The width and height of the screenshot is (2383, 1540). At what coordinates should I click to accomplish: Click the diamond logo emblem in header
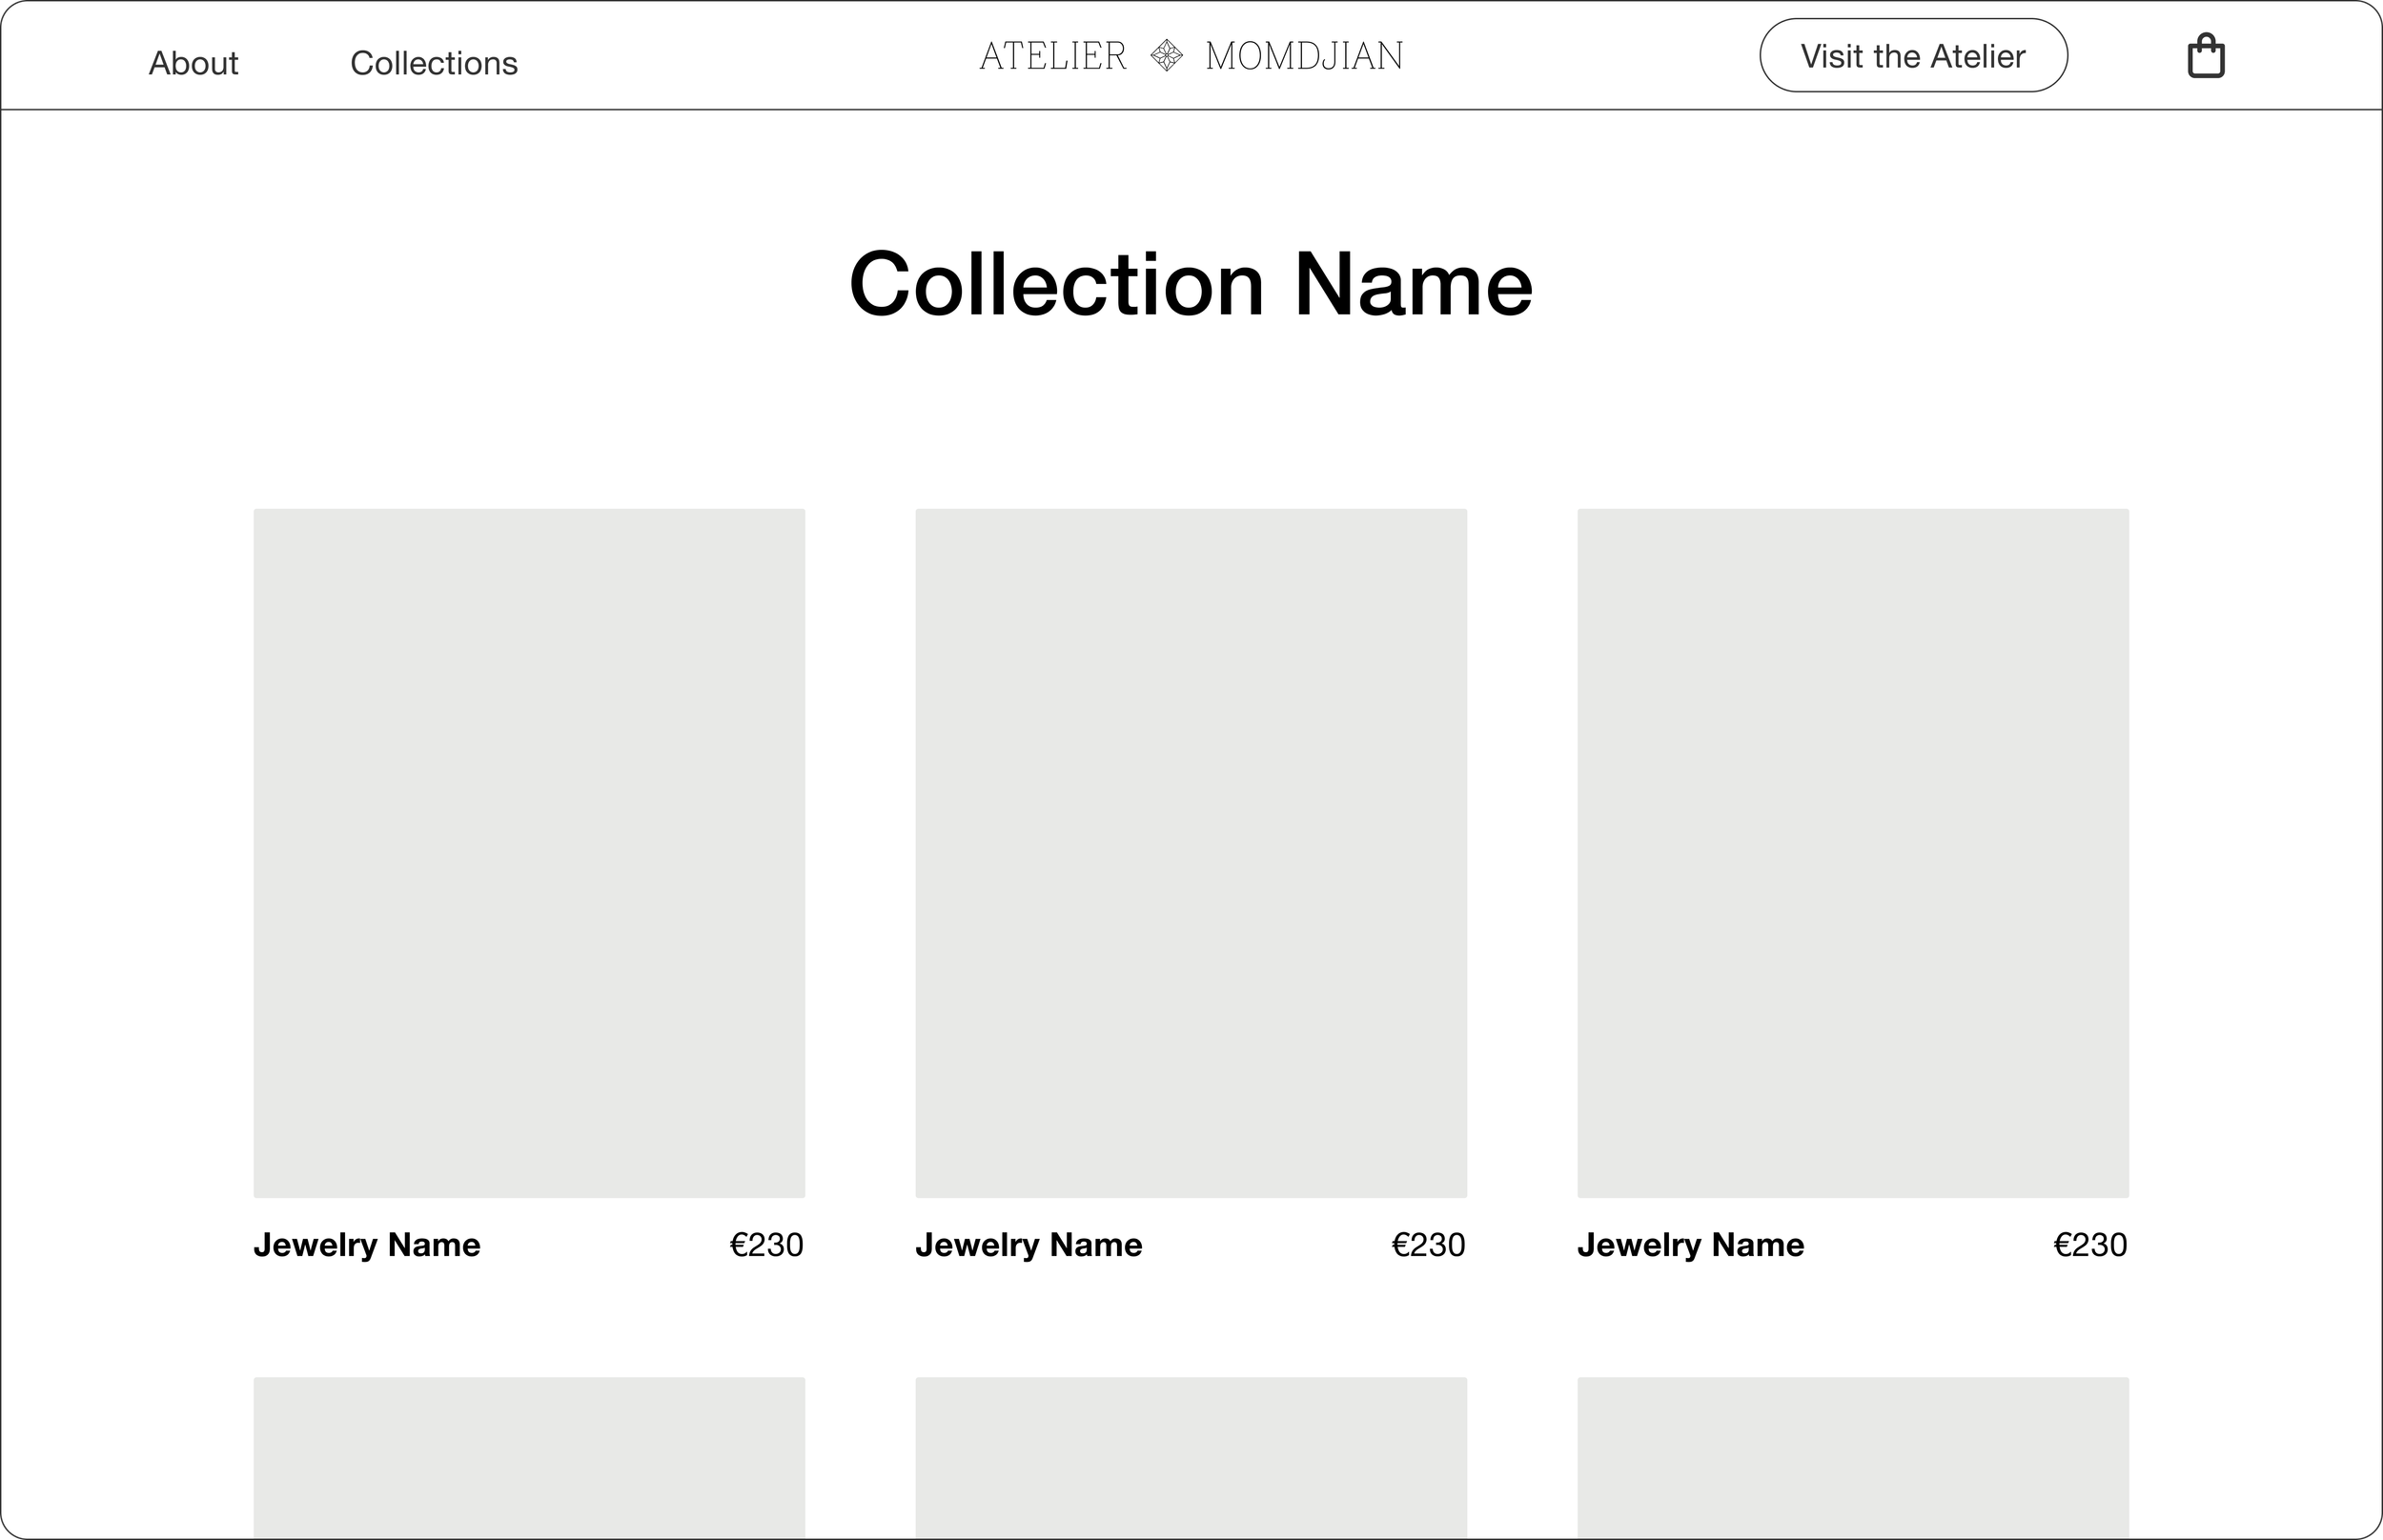coord(1166,55)
